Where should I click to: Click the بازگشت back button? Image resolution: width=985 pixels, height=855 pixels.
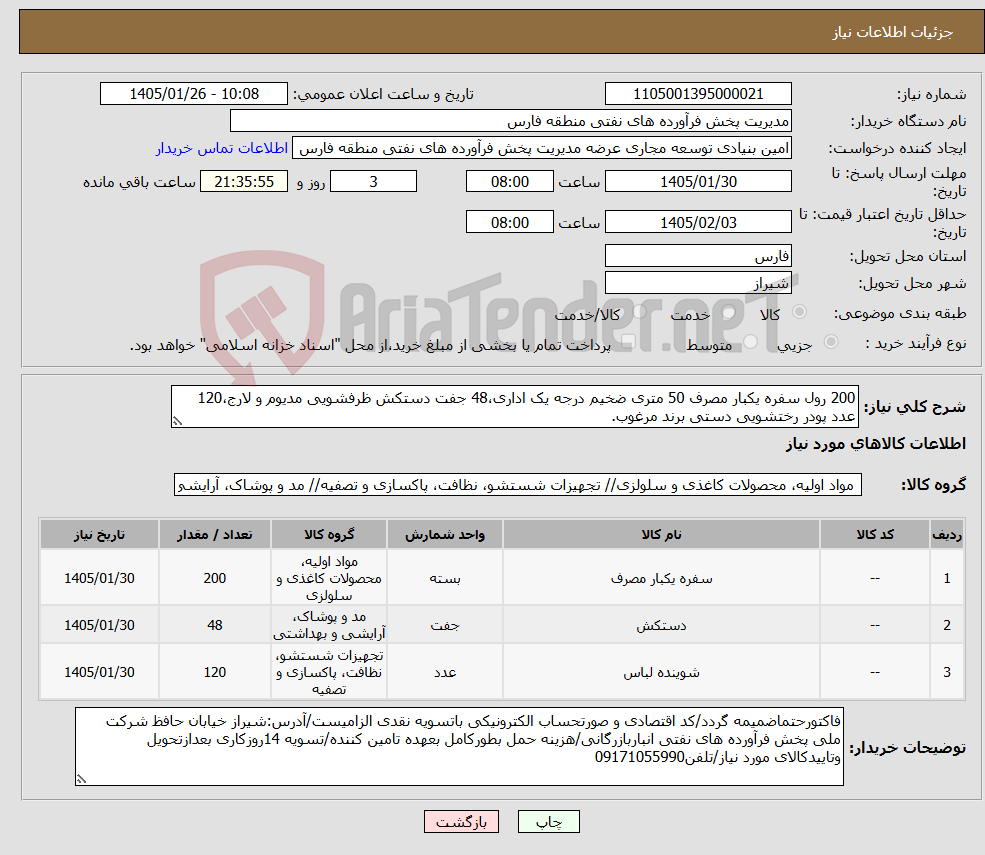461,822
